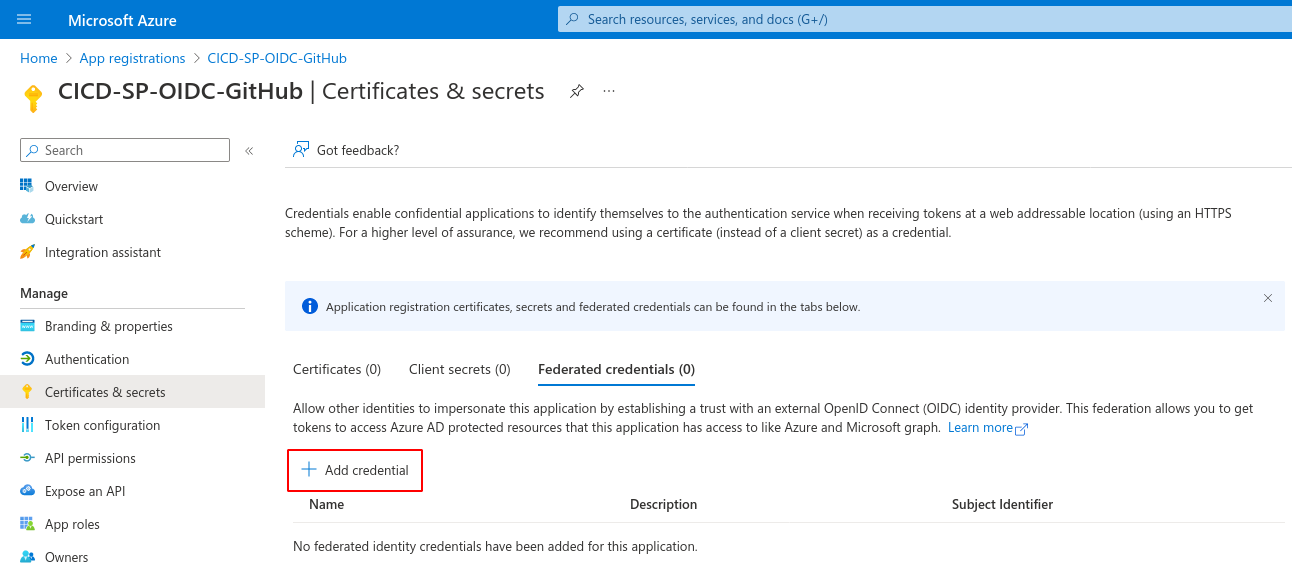The height and width of the screenshot is (579, 1292).
Task: Click the Branding & properties icon
Action: point(27,326)
